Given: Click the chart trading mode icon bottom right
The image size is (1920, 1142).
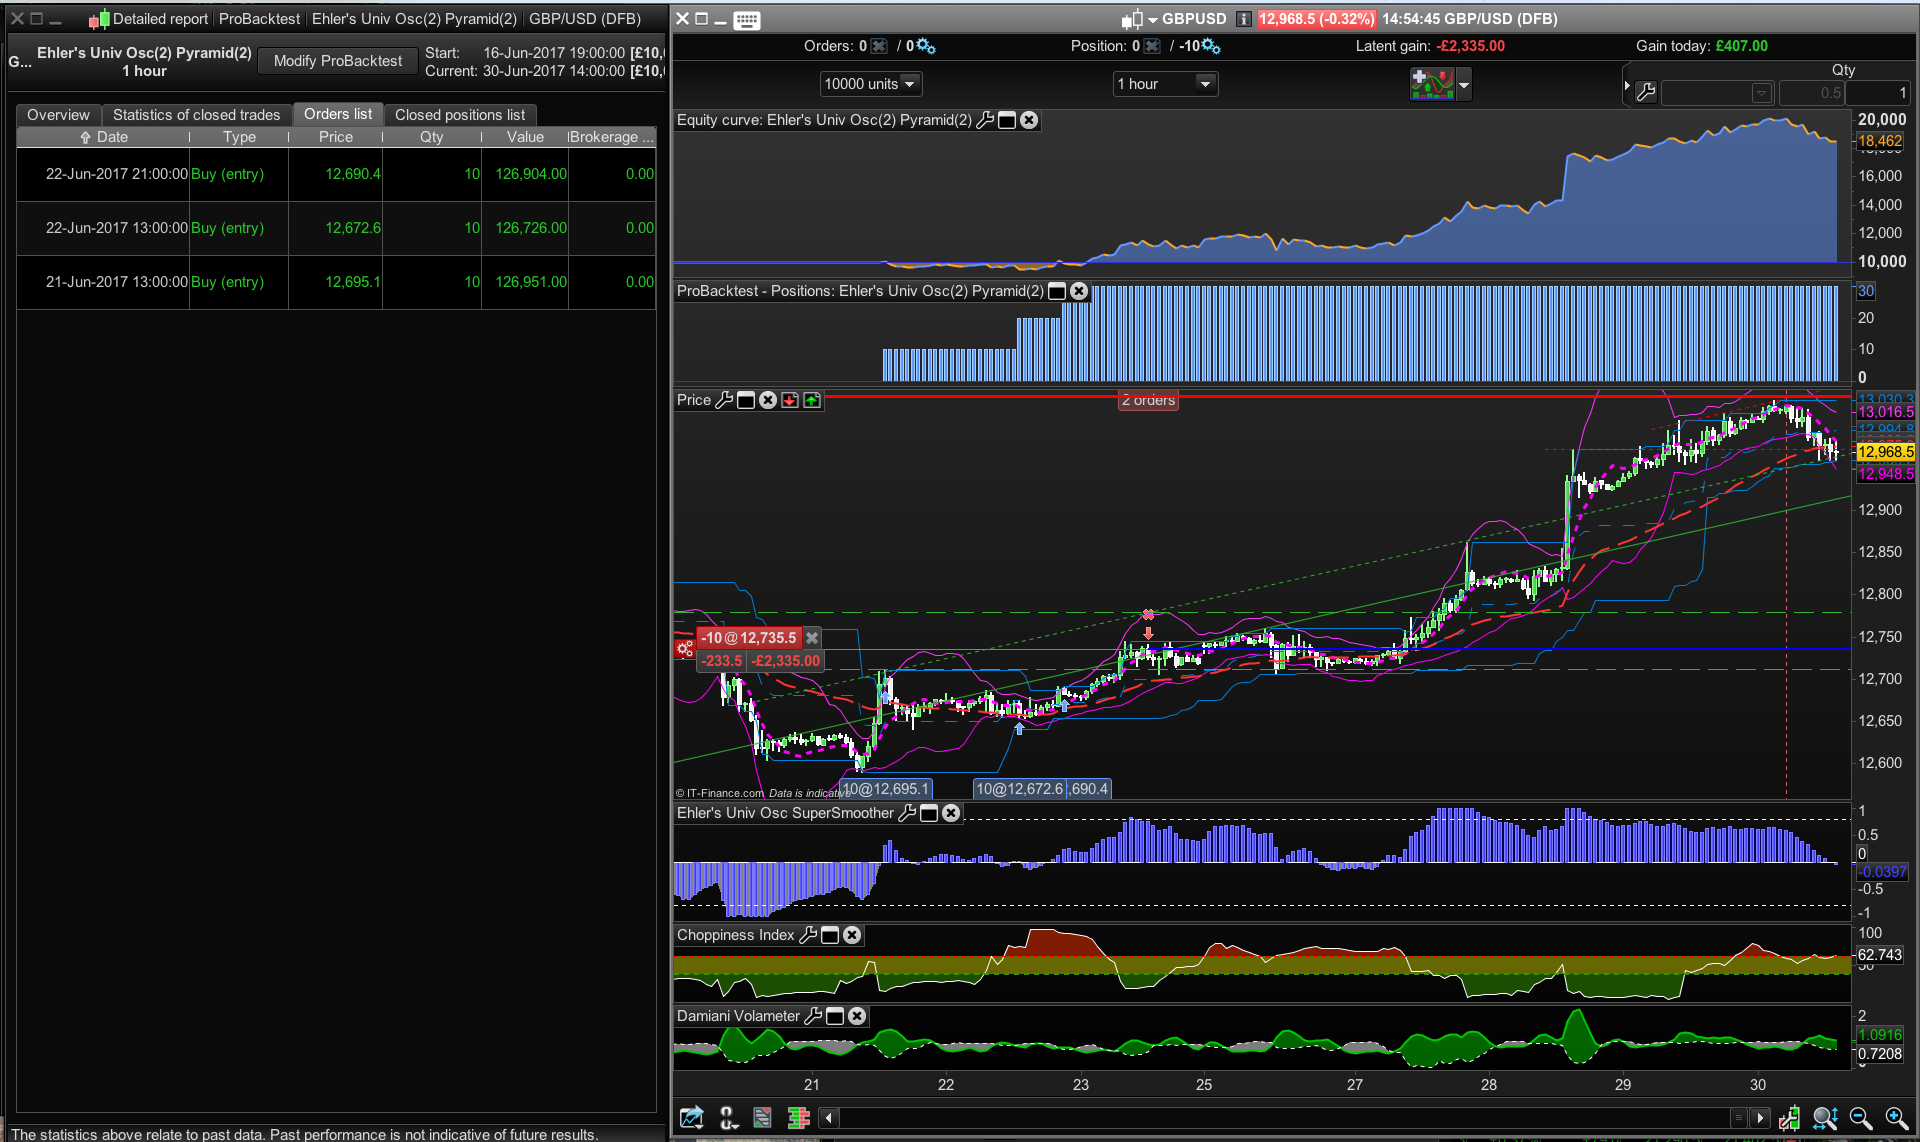Looking at the screenshot, I should tap(1789, 1118).
